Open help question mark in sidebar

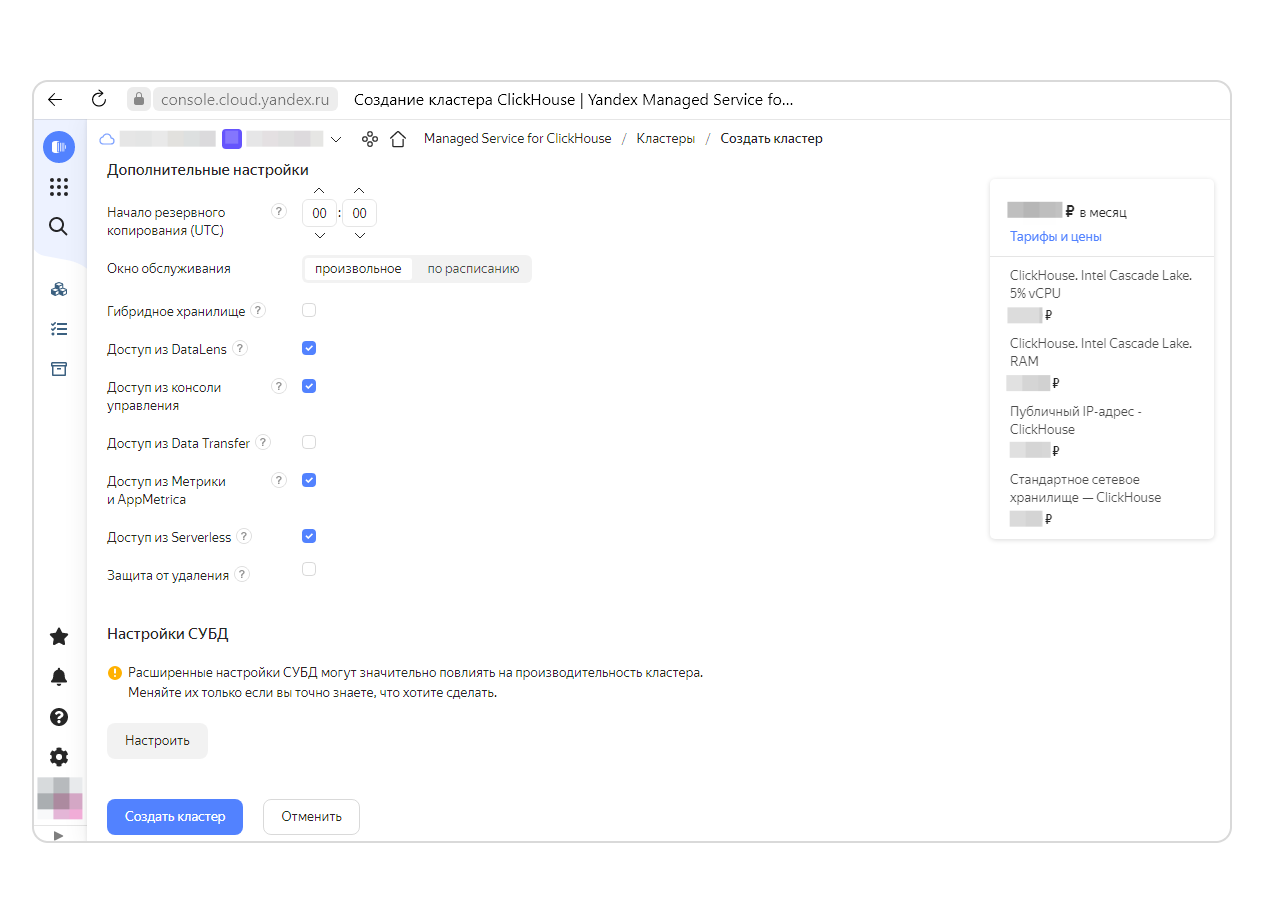point(59,717)
